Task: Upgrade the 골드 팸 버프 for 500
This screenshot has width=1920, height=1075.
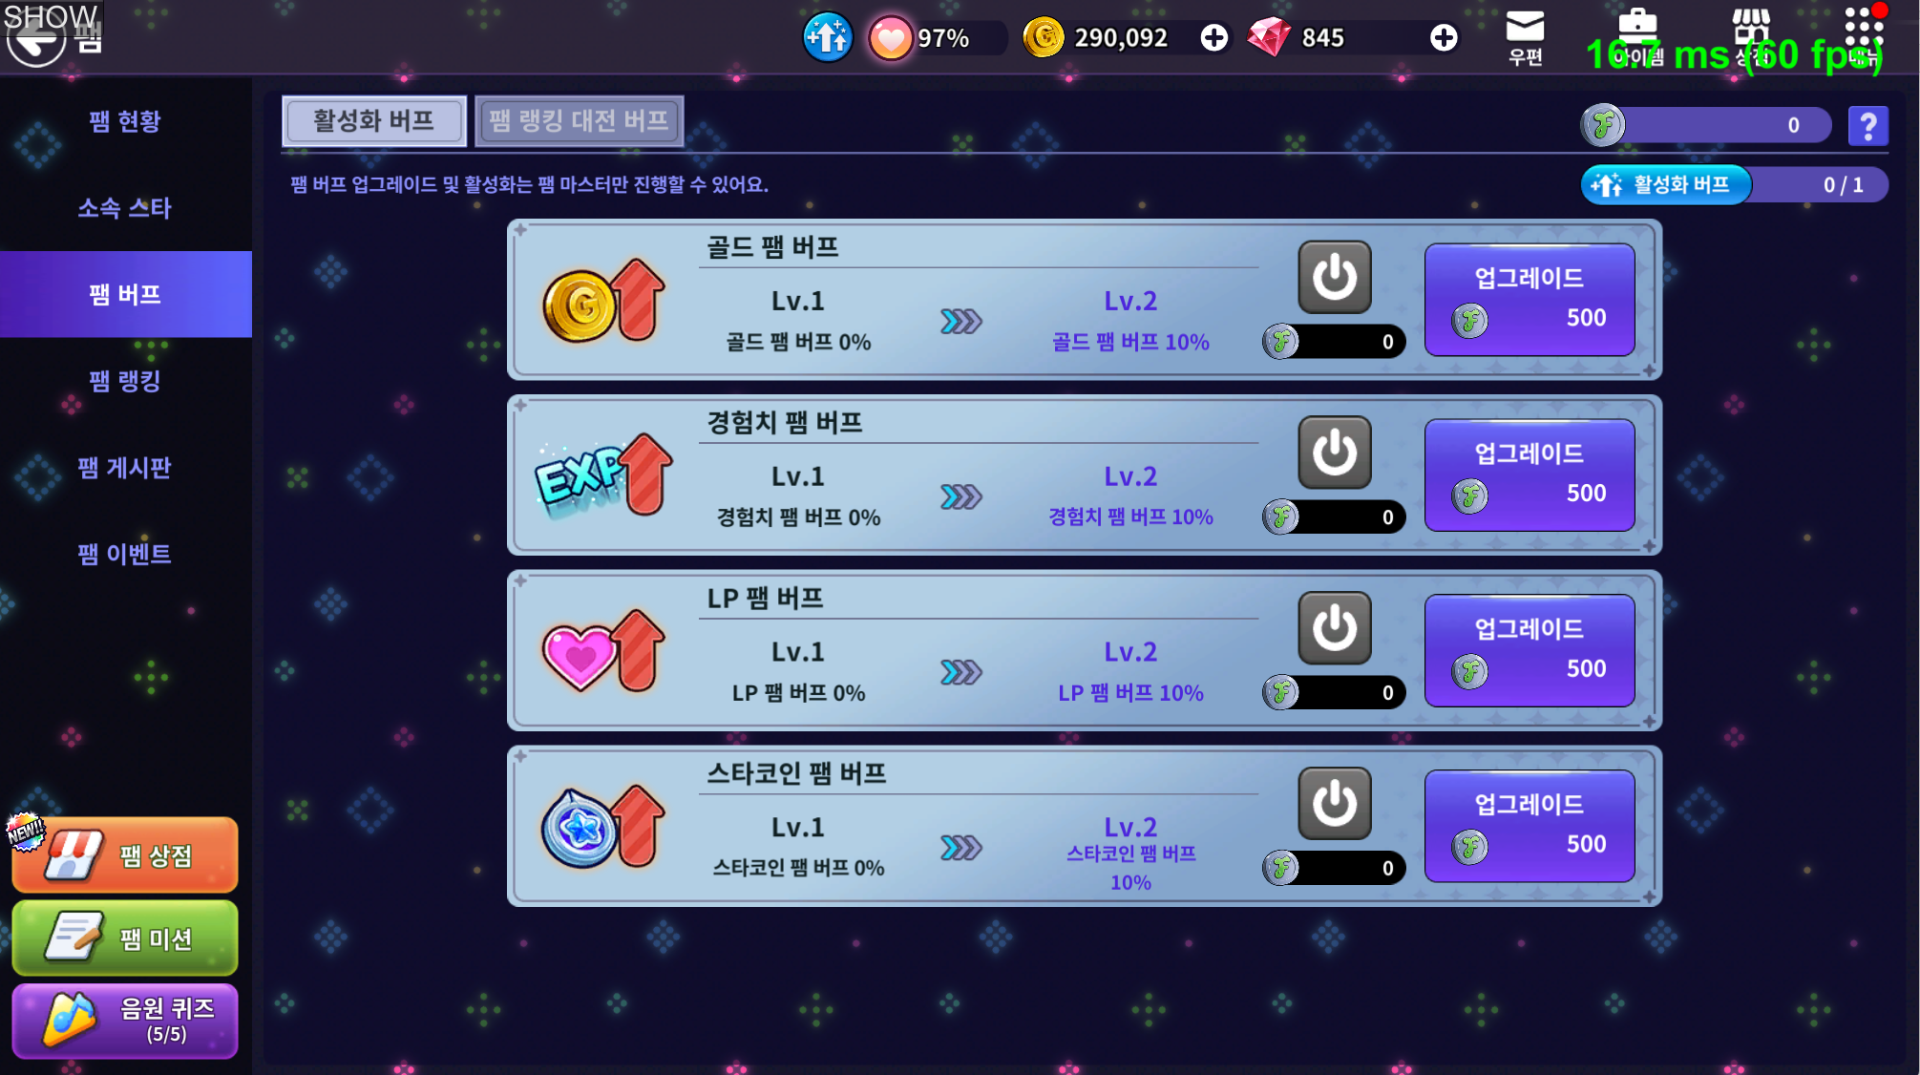Action: pyautogui.click(x=1529, y=299)
